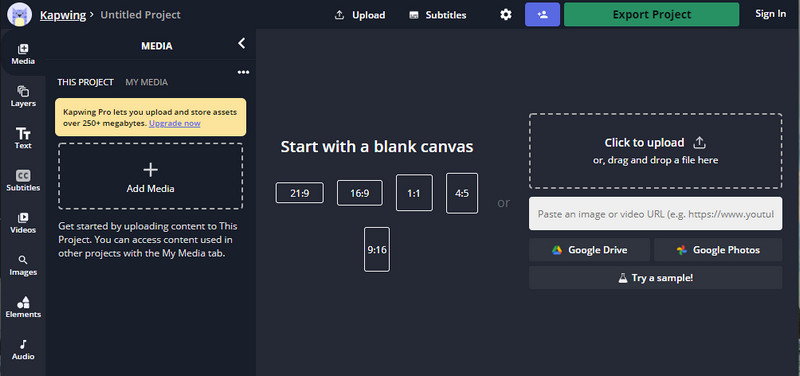The height and width of the screenshot is (376, 800).
Task: Open the Subtitles sidebar panel
Action: [x=23, y=181]
